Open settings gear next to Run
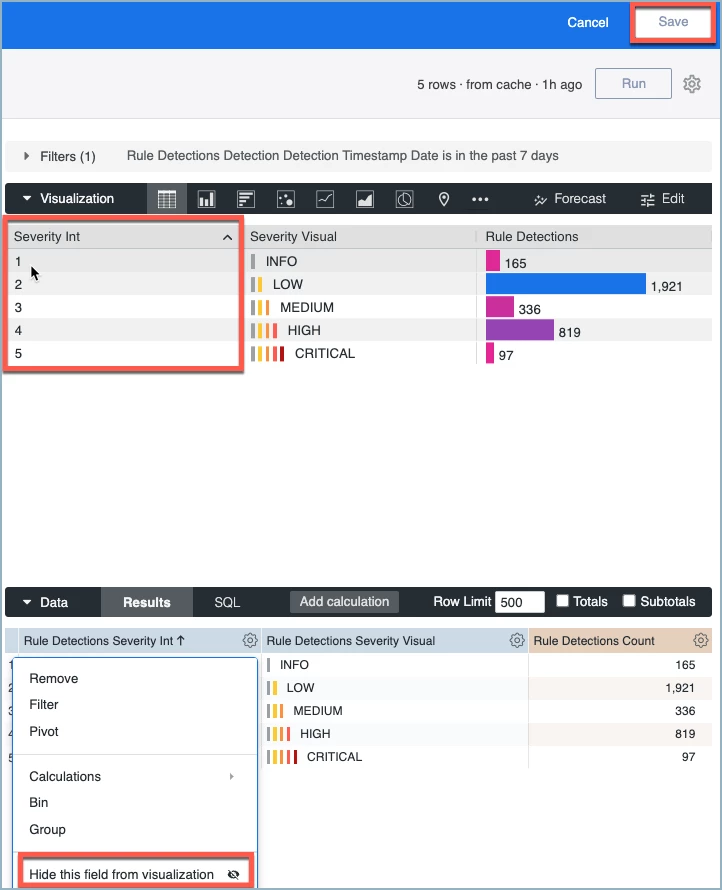 [691, 84]
